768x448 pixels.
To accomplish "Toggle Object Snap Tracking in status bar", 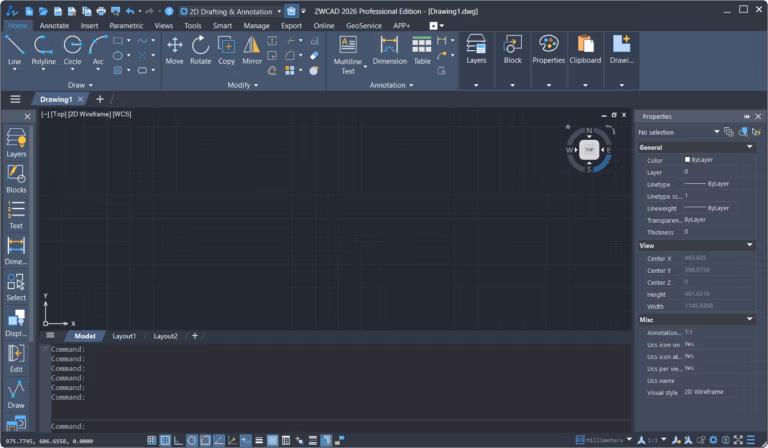I will click(x=218, y=440).
